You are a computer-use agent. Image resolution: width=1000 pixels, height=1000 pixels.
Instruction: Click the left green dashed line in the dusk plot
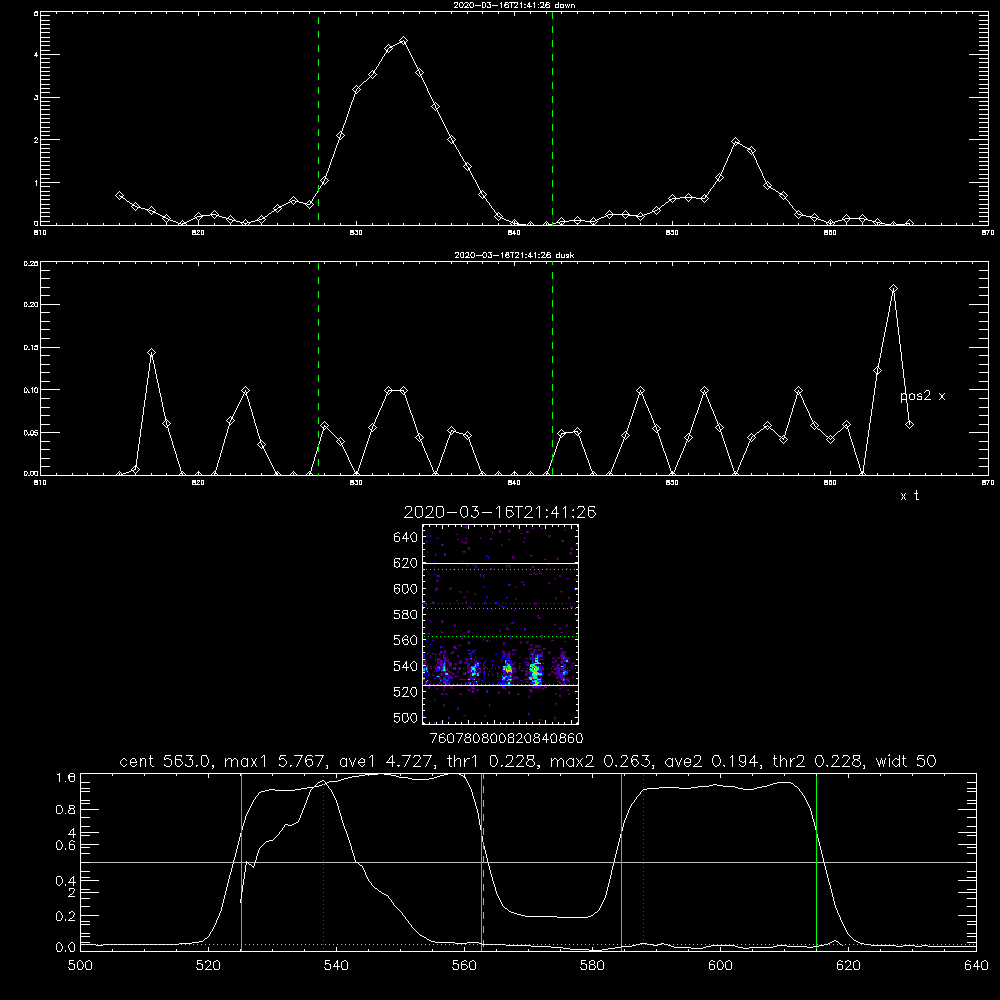coord(318,369)
